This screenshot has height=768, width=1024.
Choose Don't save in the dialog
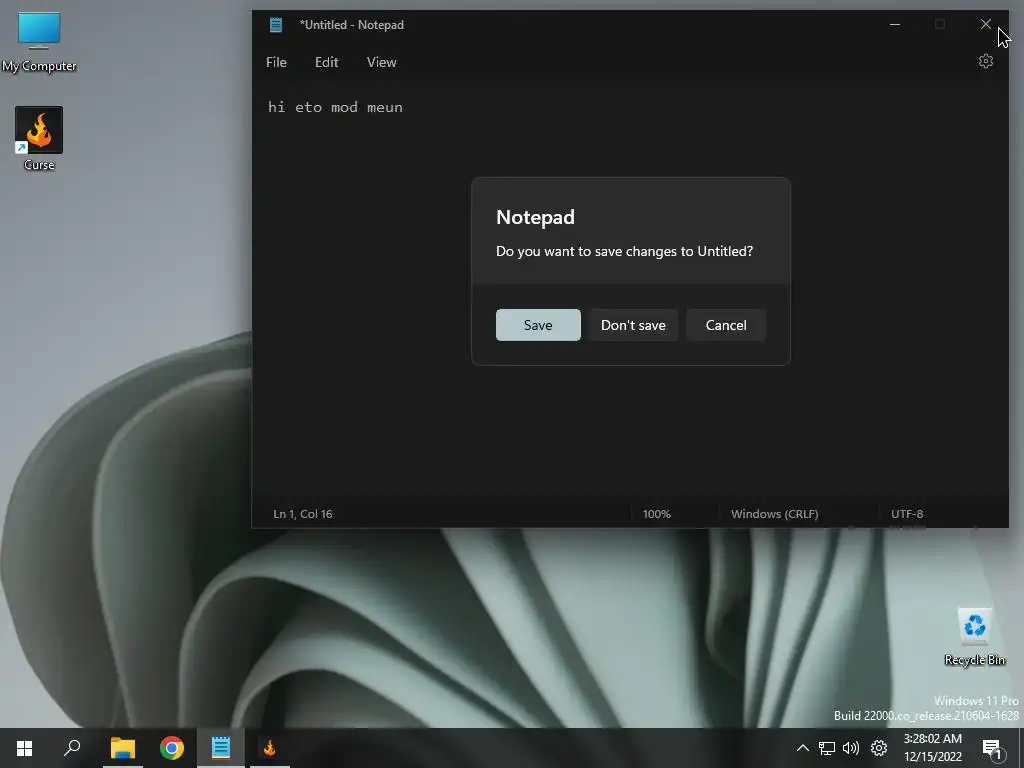point(633,325)
